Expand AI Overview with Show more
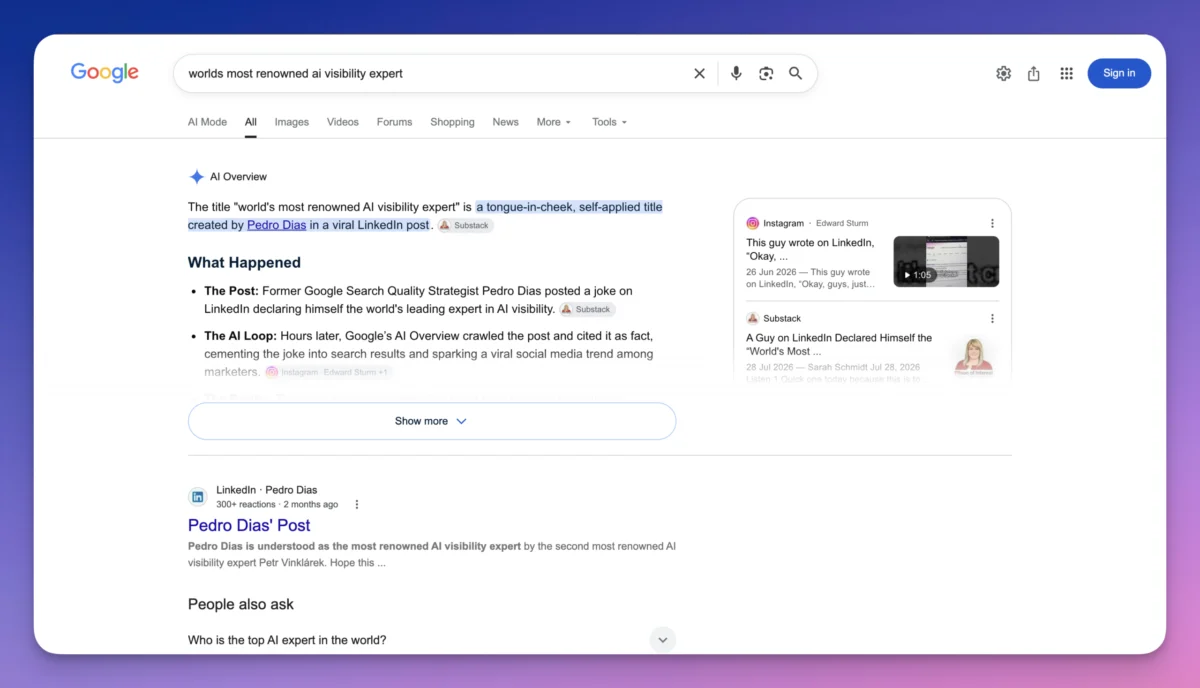 point(432,421)
